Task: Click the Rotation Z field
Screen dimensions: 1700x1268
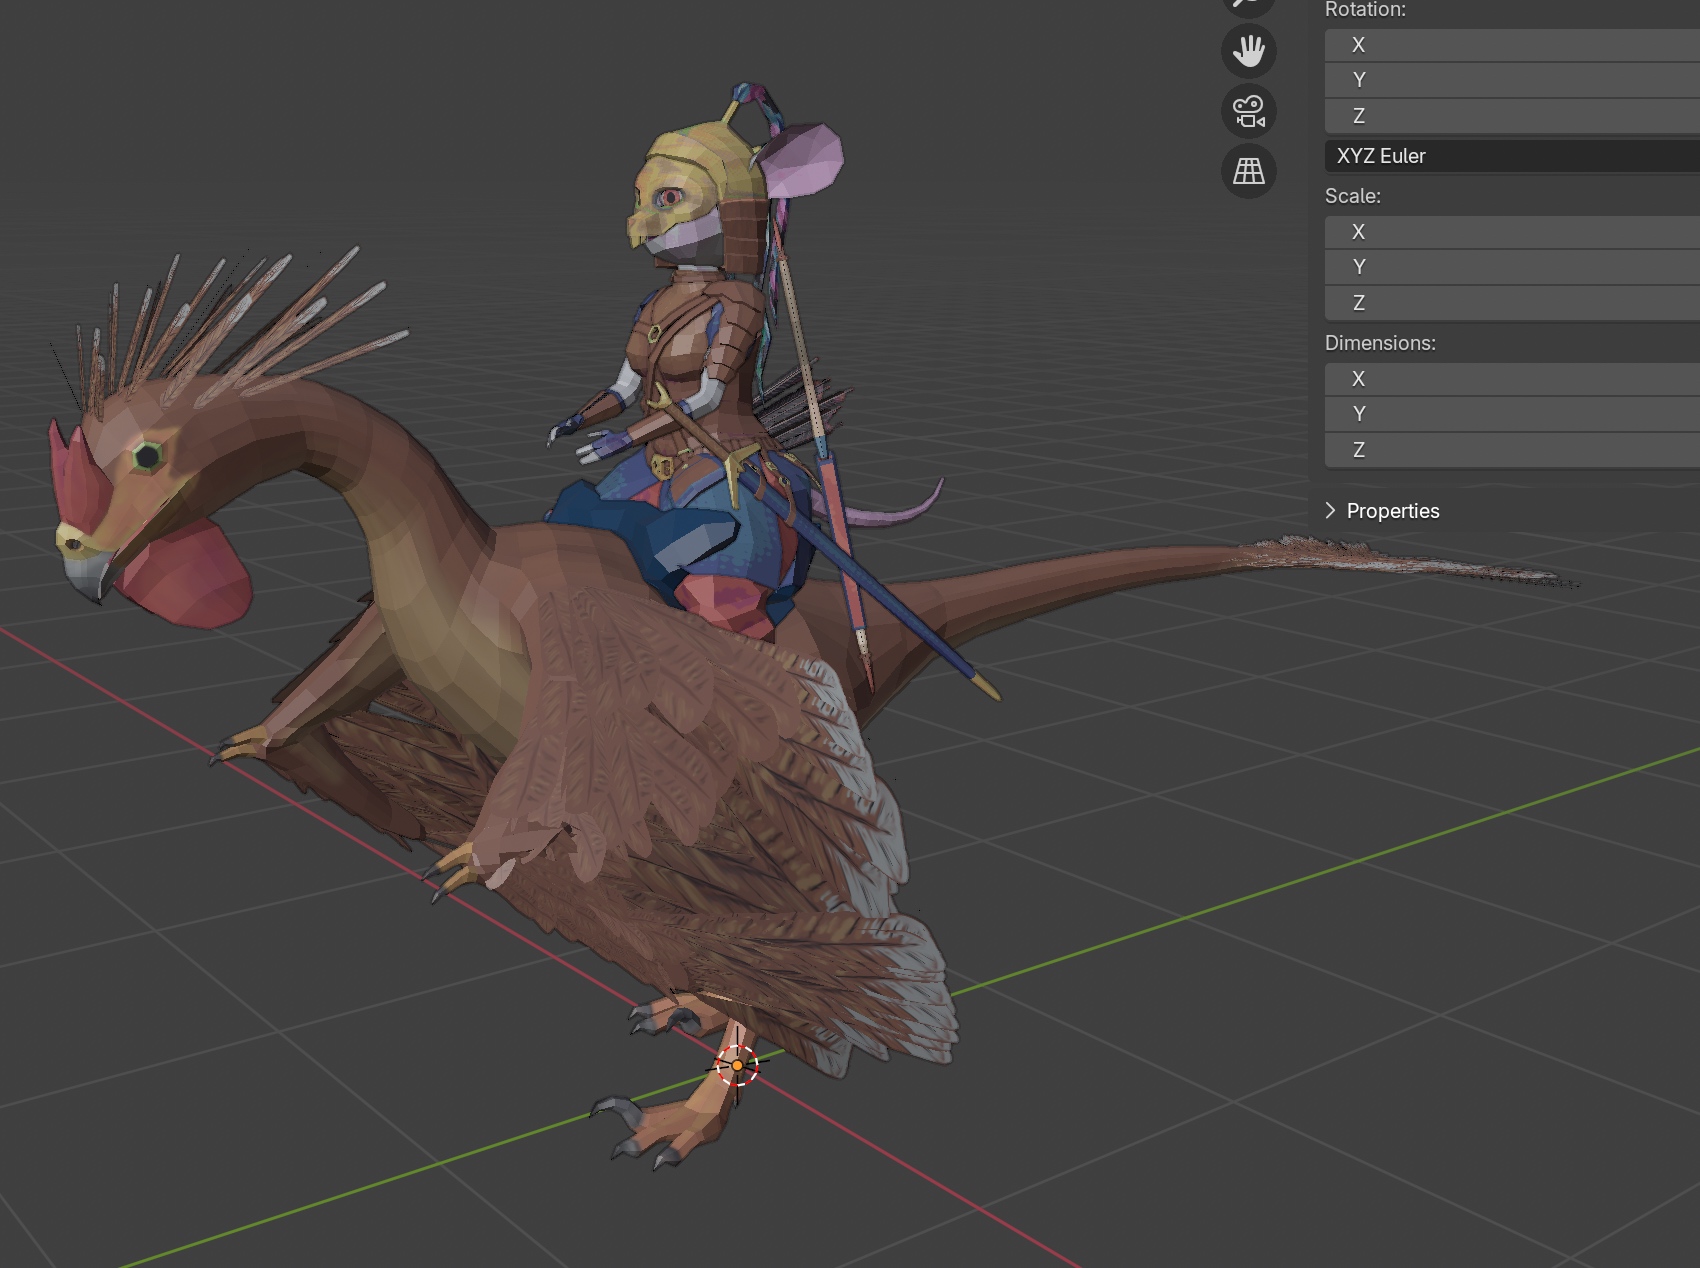Action: tap(1512, 116)
